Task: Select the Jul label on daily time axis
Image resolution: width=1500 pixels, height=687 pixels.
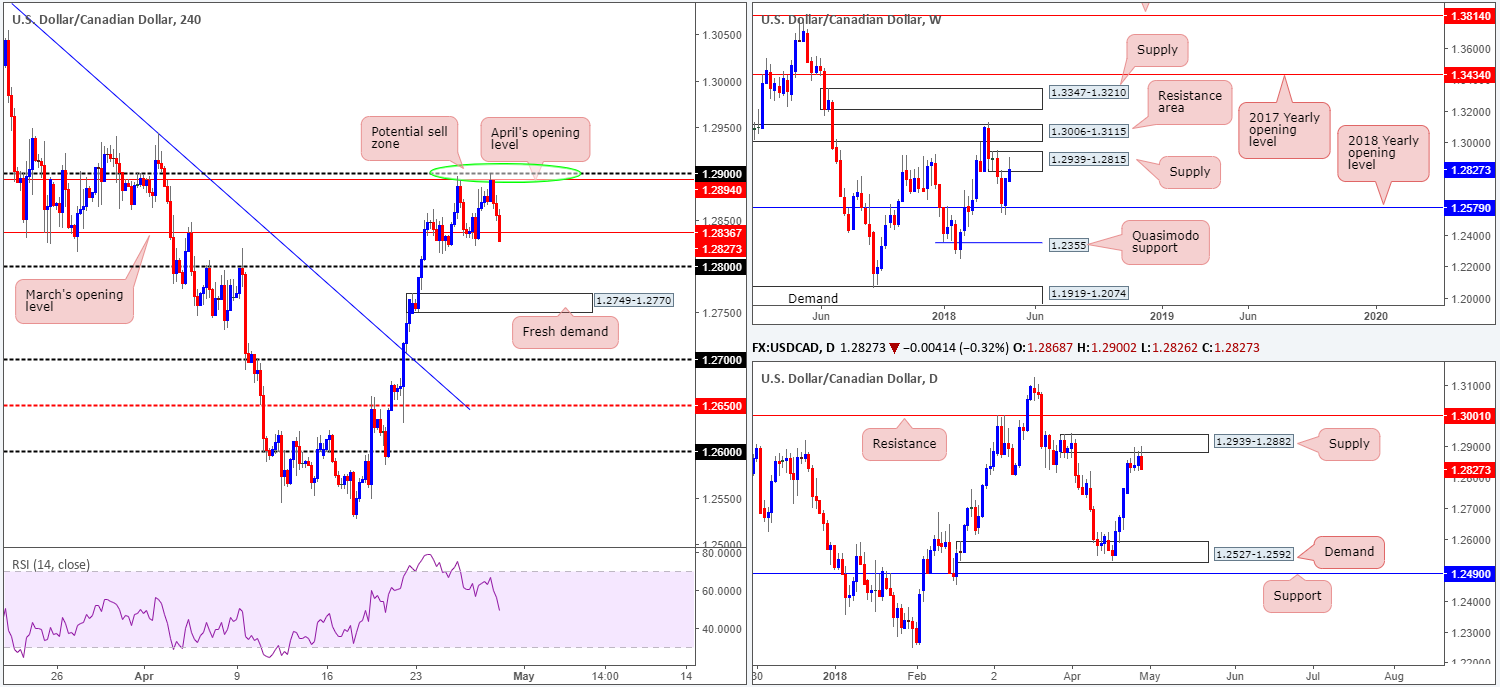Action: point(1311,675)
